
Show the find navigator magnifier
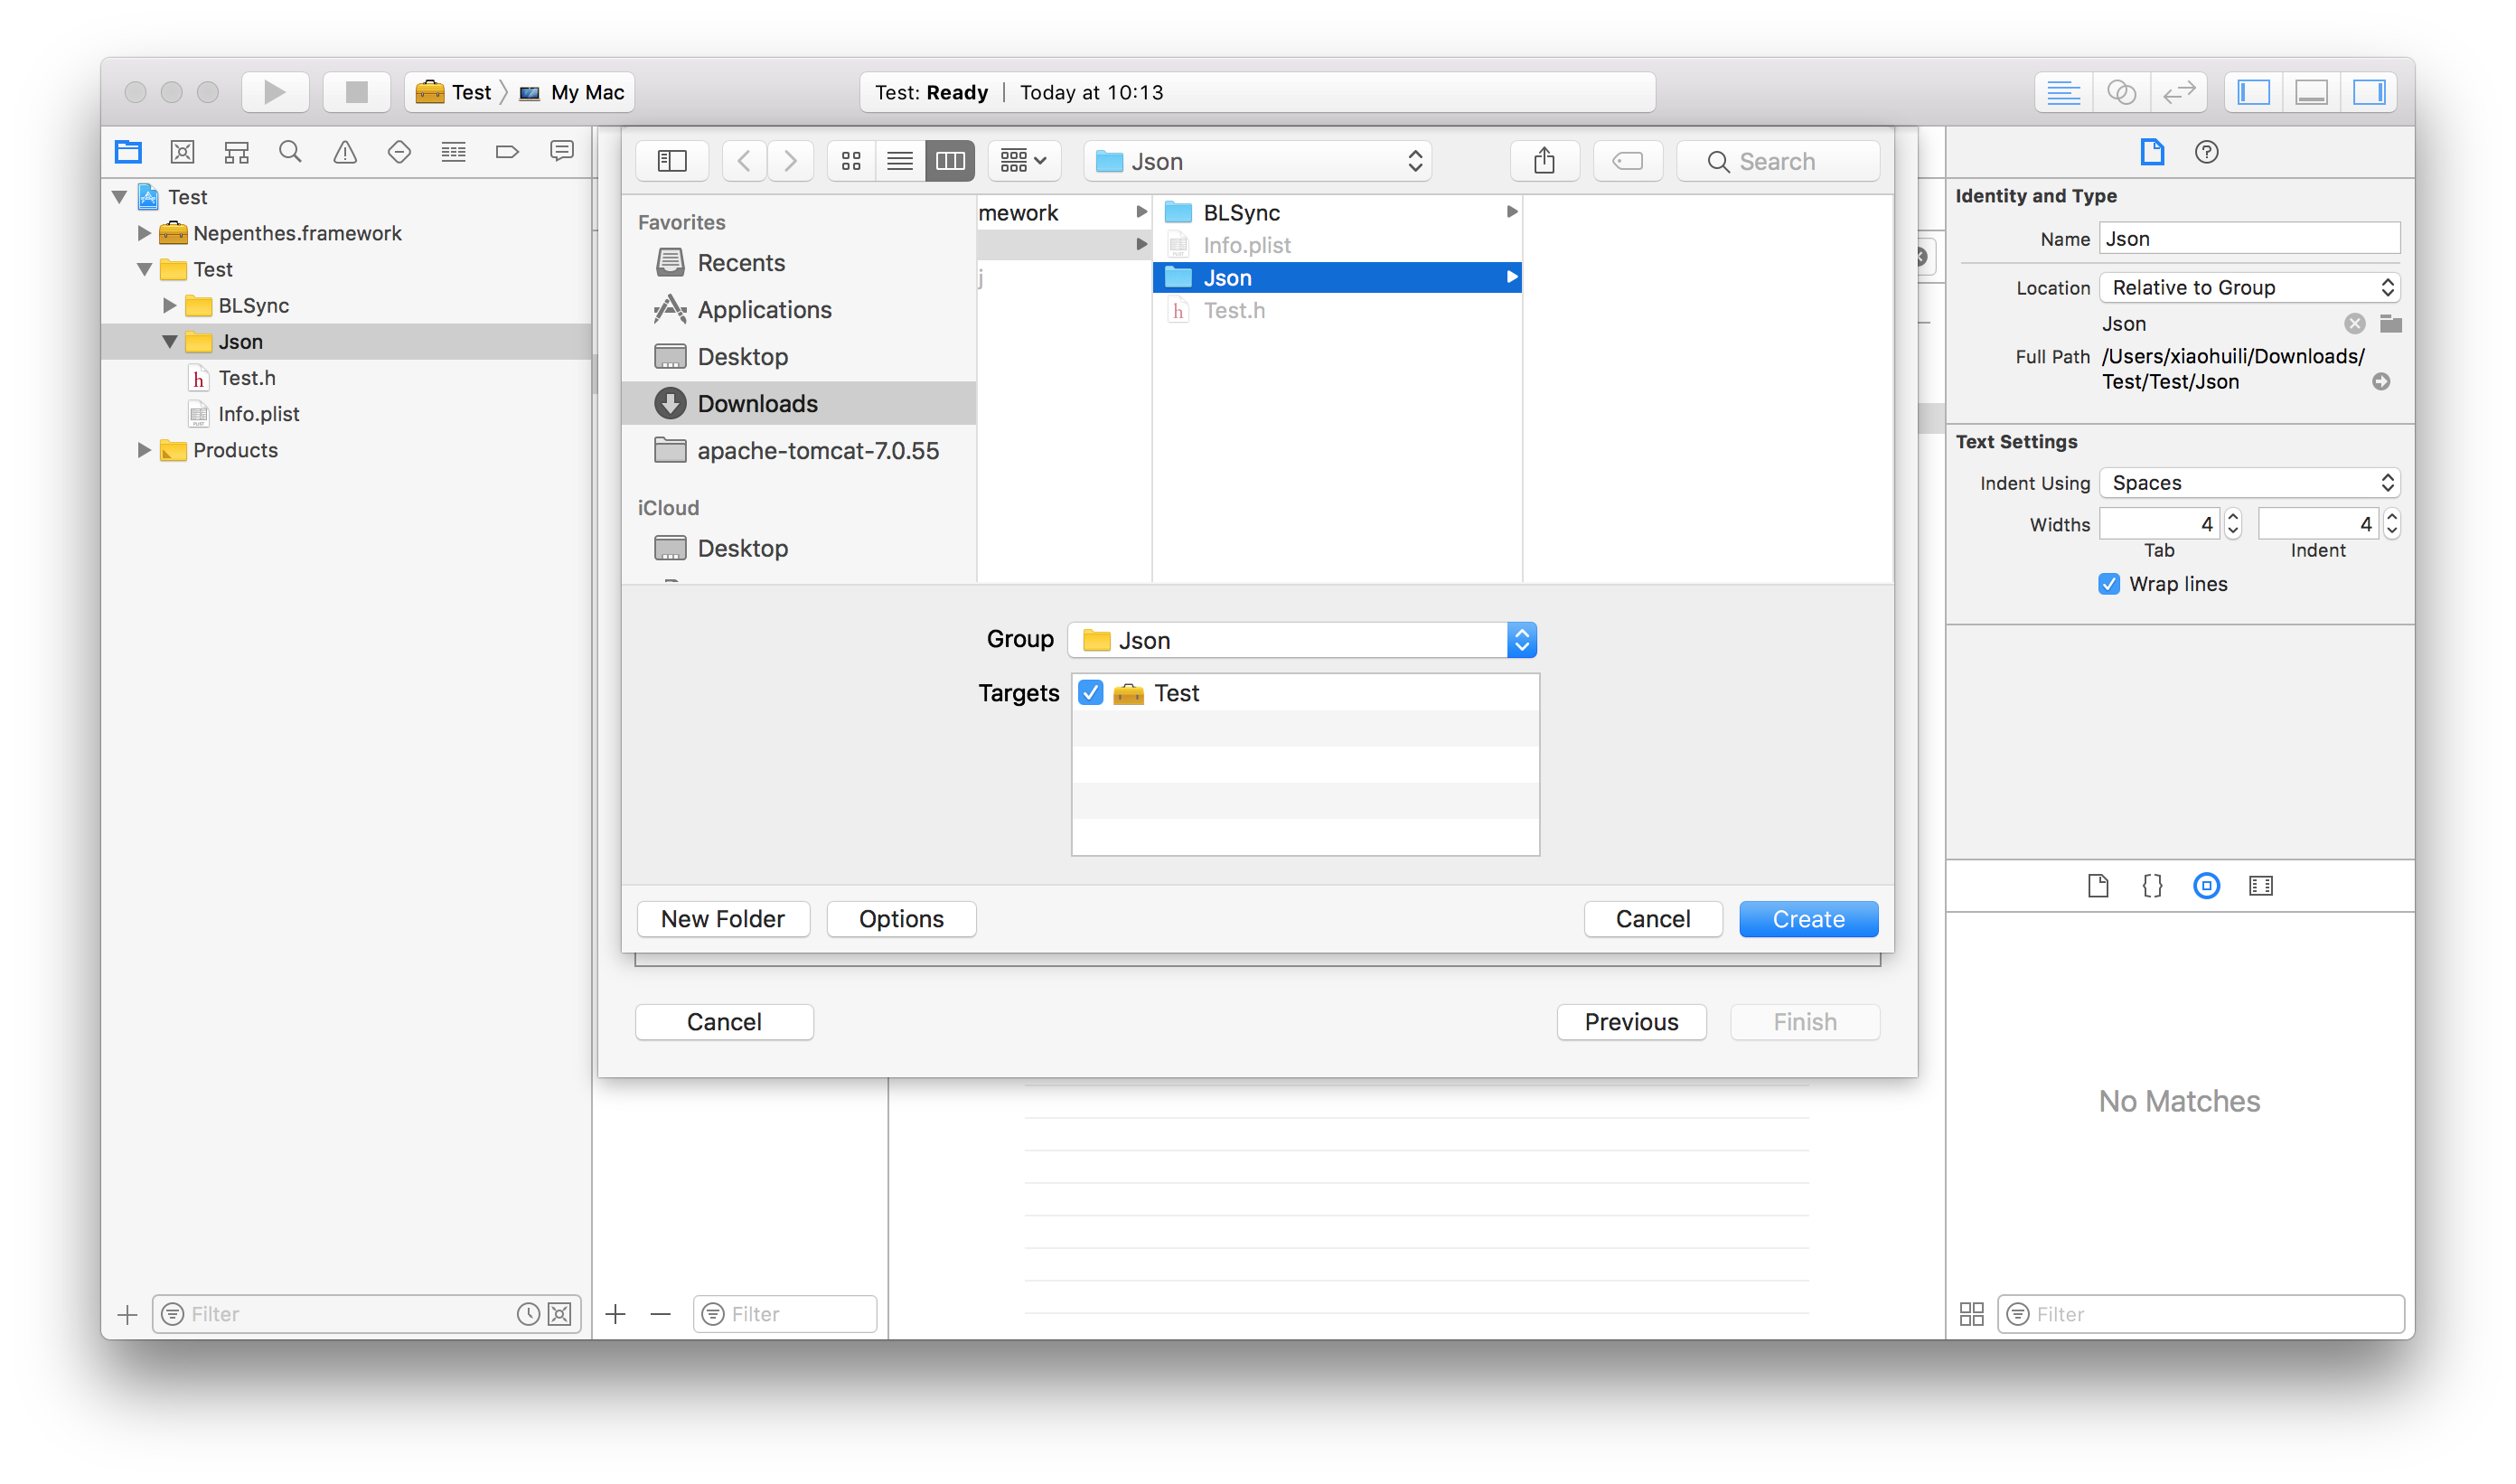(x=290, y=152)
